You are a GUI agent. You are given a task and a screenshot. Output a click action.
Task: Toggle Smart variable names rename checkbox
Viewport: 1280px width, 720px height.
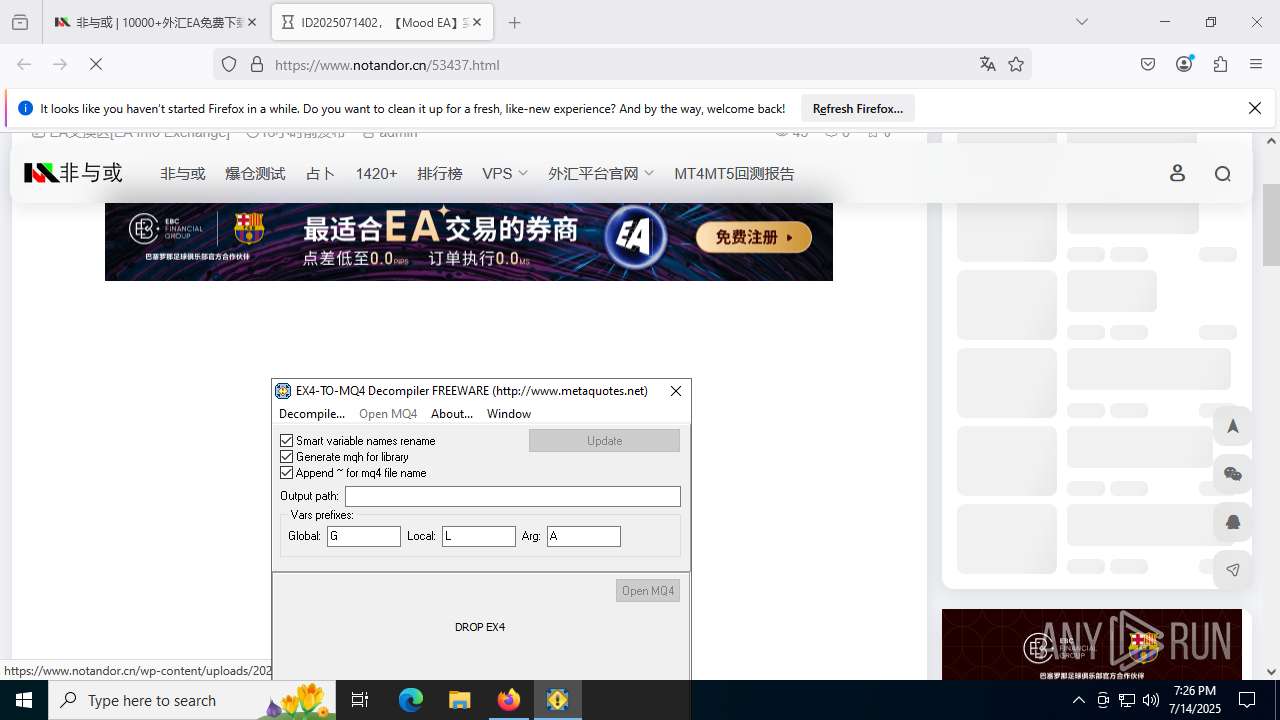(x=287, y=440)
